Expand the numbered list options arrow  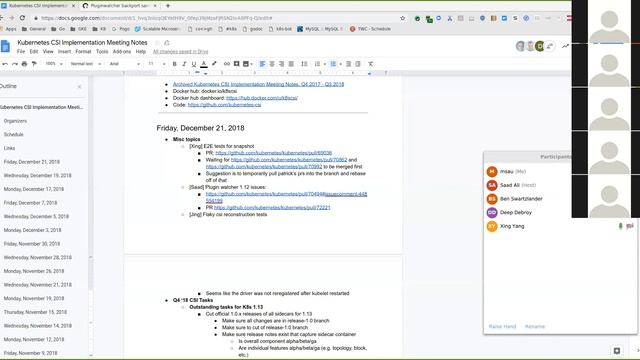tap(325, 64)
